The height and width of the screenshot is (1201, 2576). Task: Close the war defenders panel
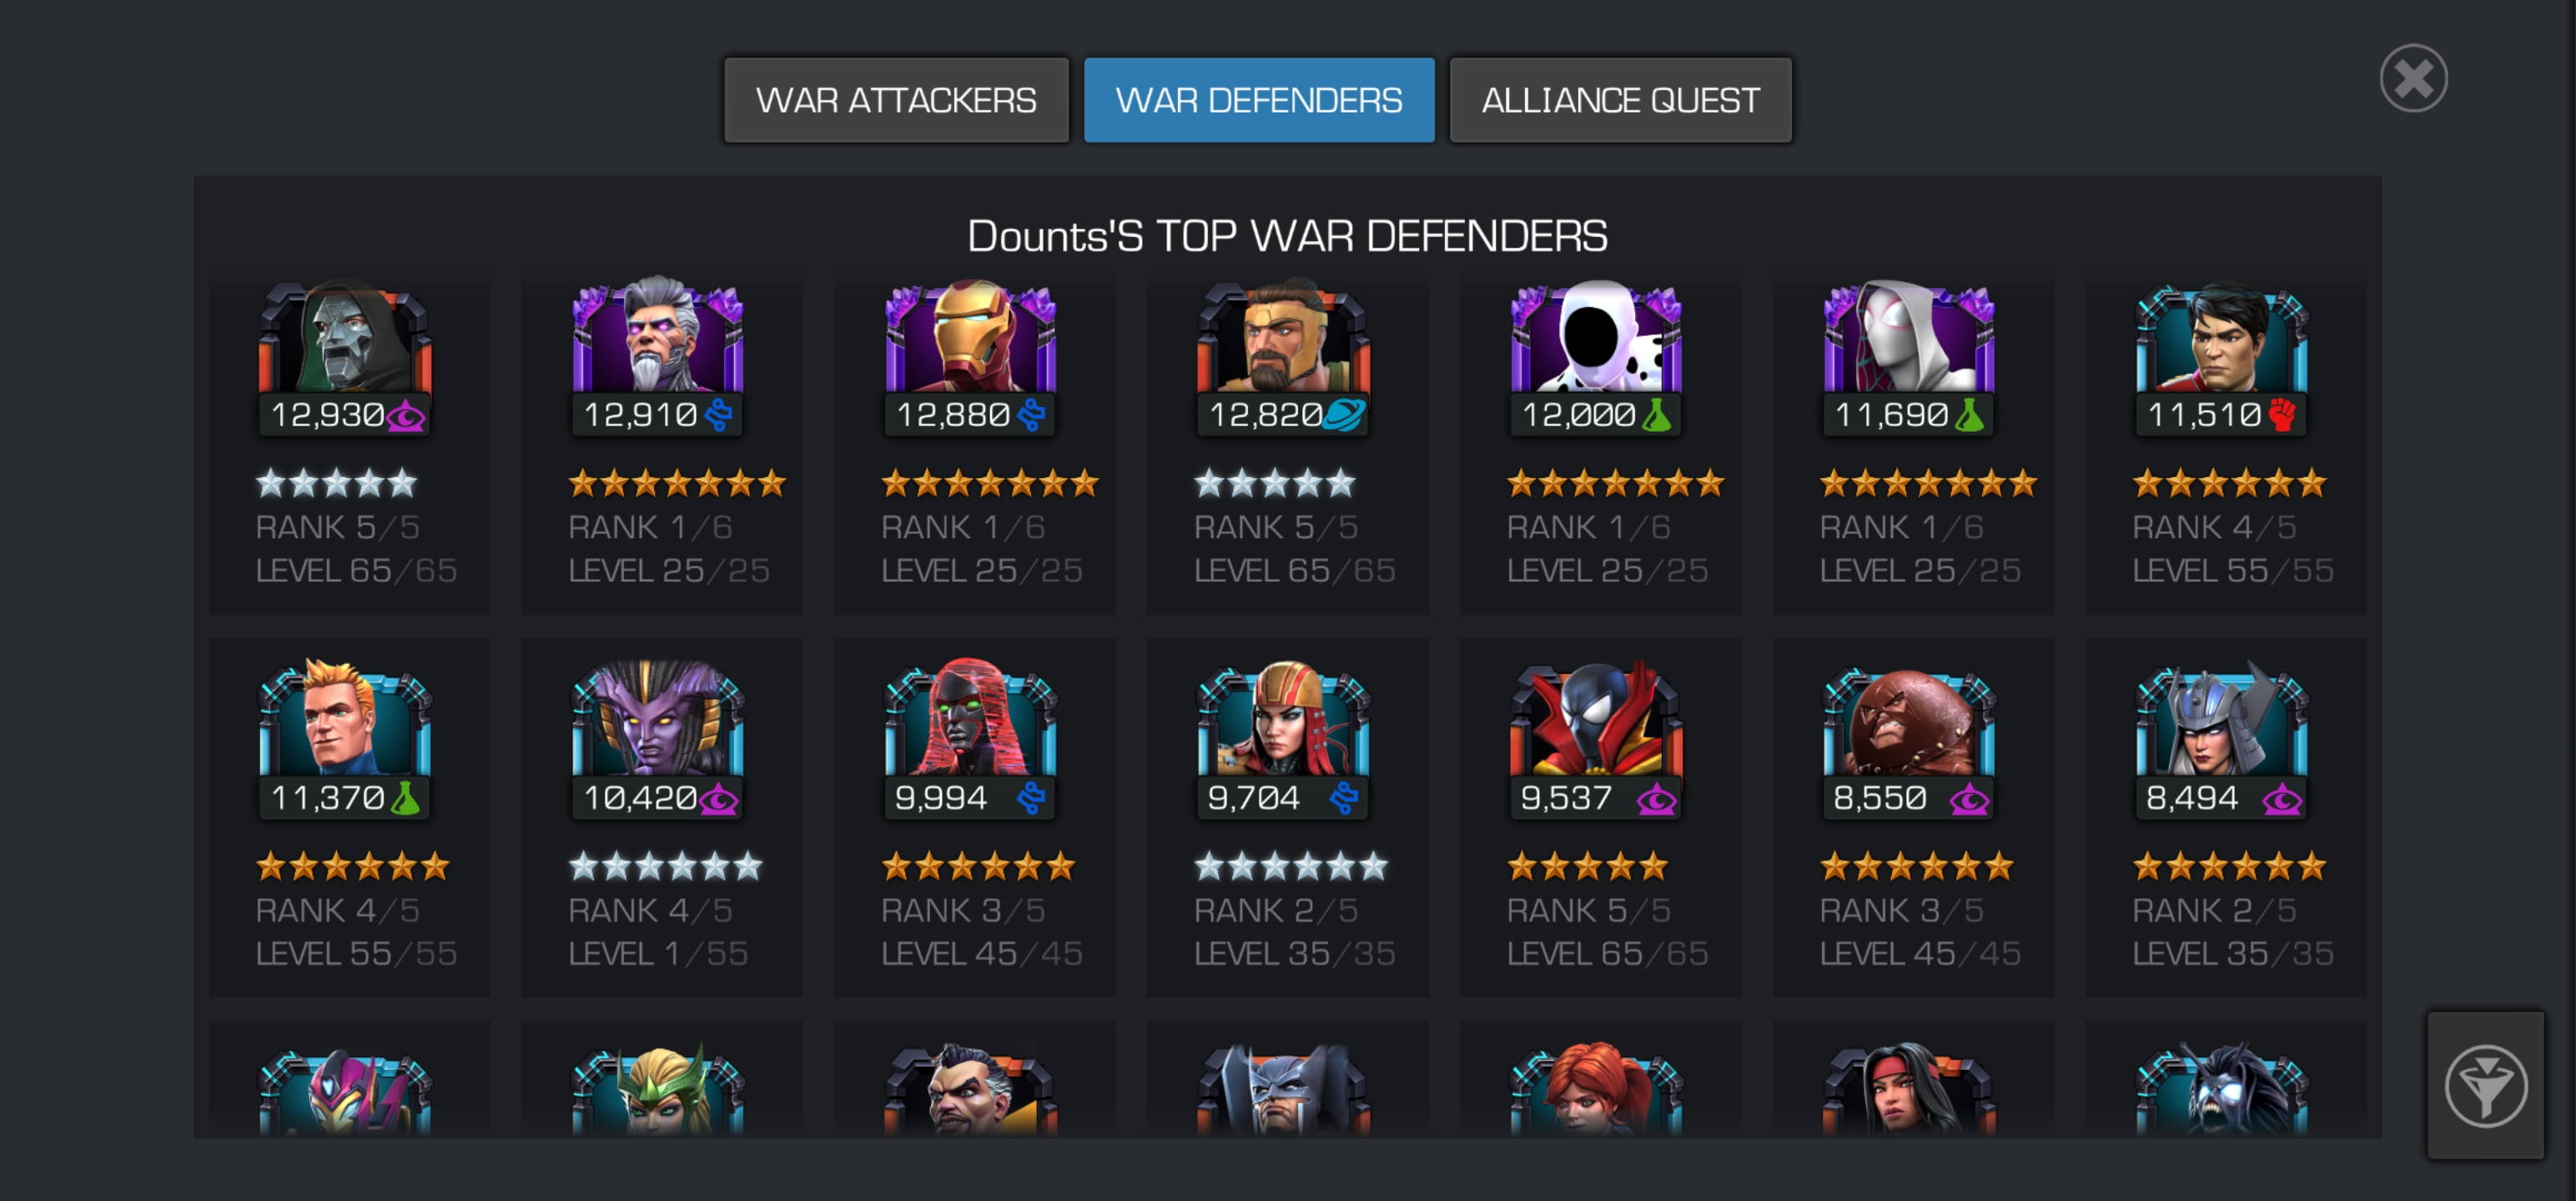click(x=2413, y=78)
